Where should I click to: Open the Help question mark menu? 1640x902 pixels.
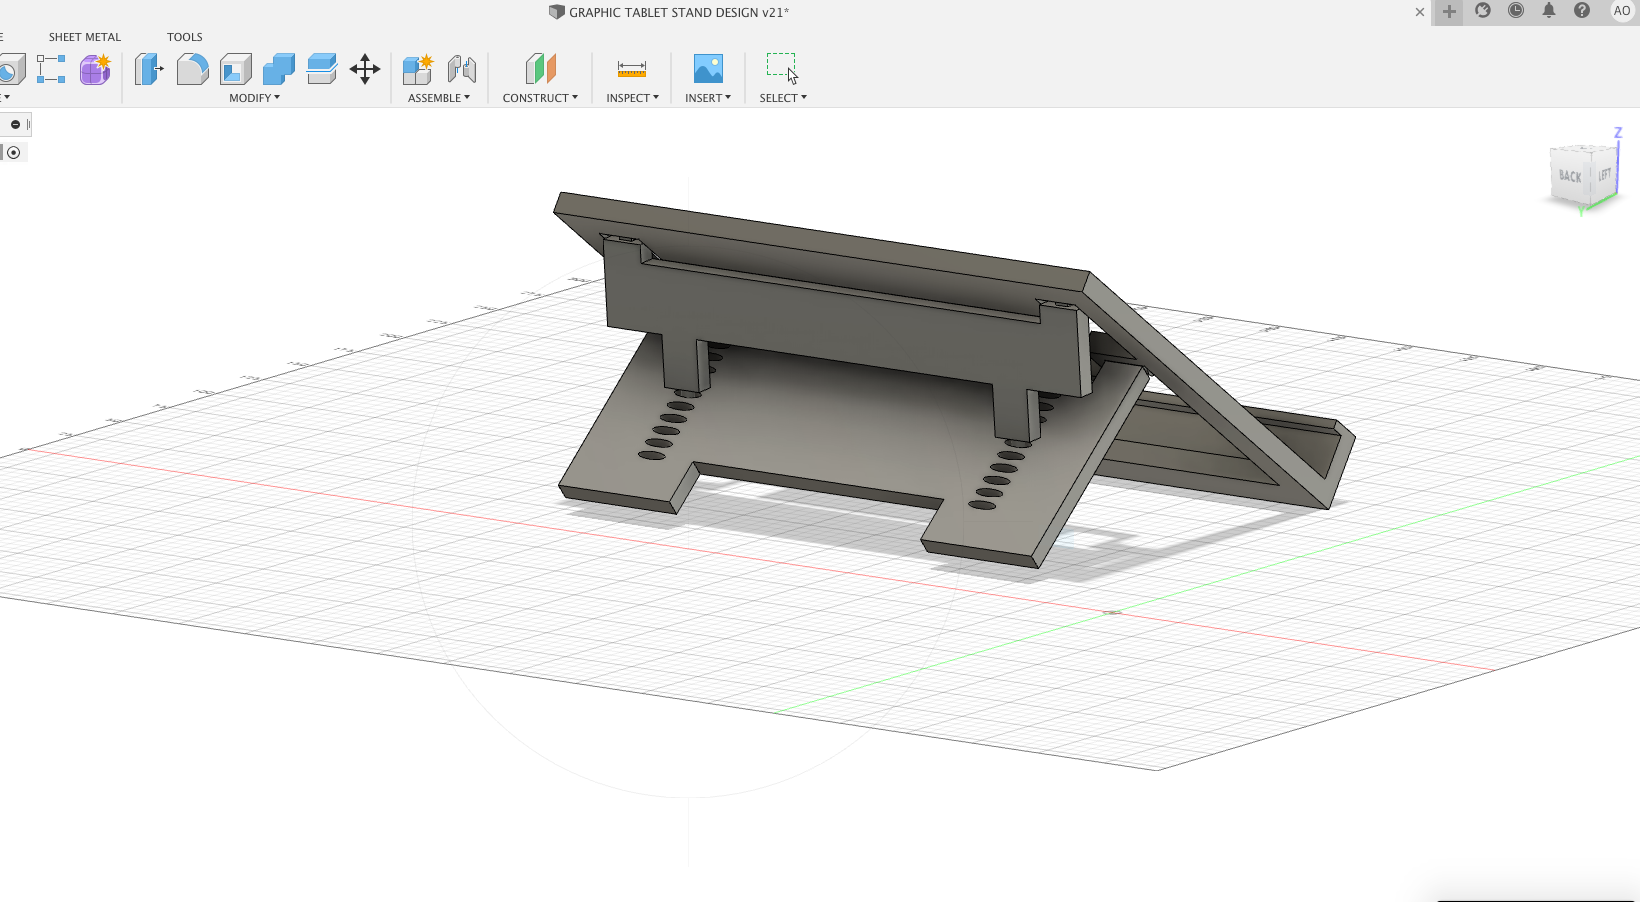[1582, 11]
